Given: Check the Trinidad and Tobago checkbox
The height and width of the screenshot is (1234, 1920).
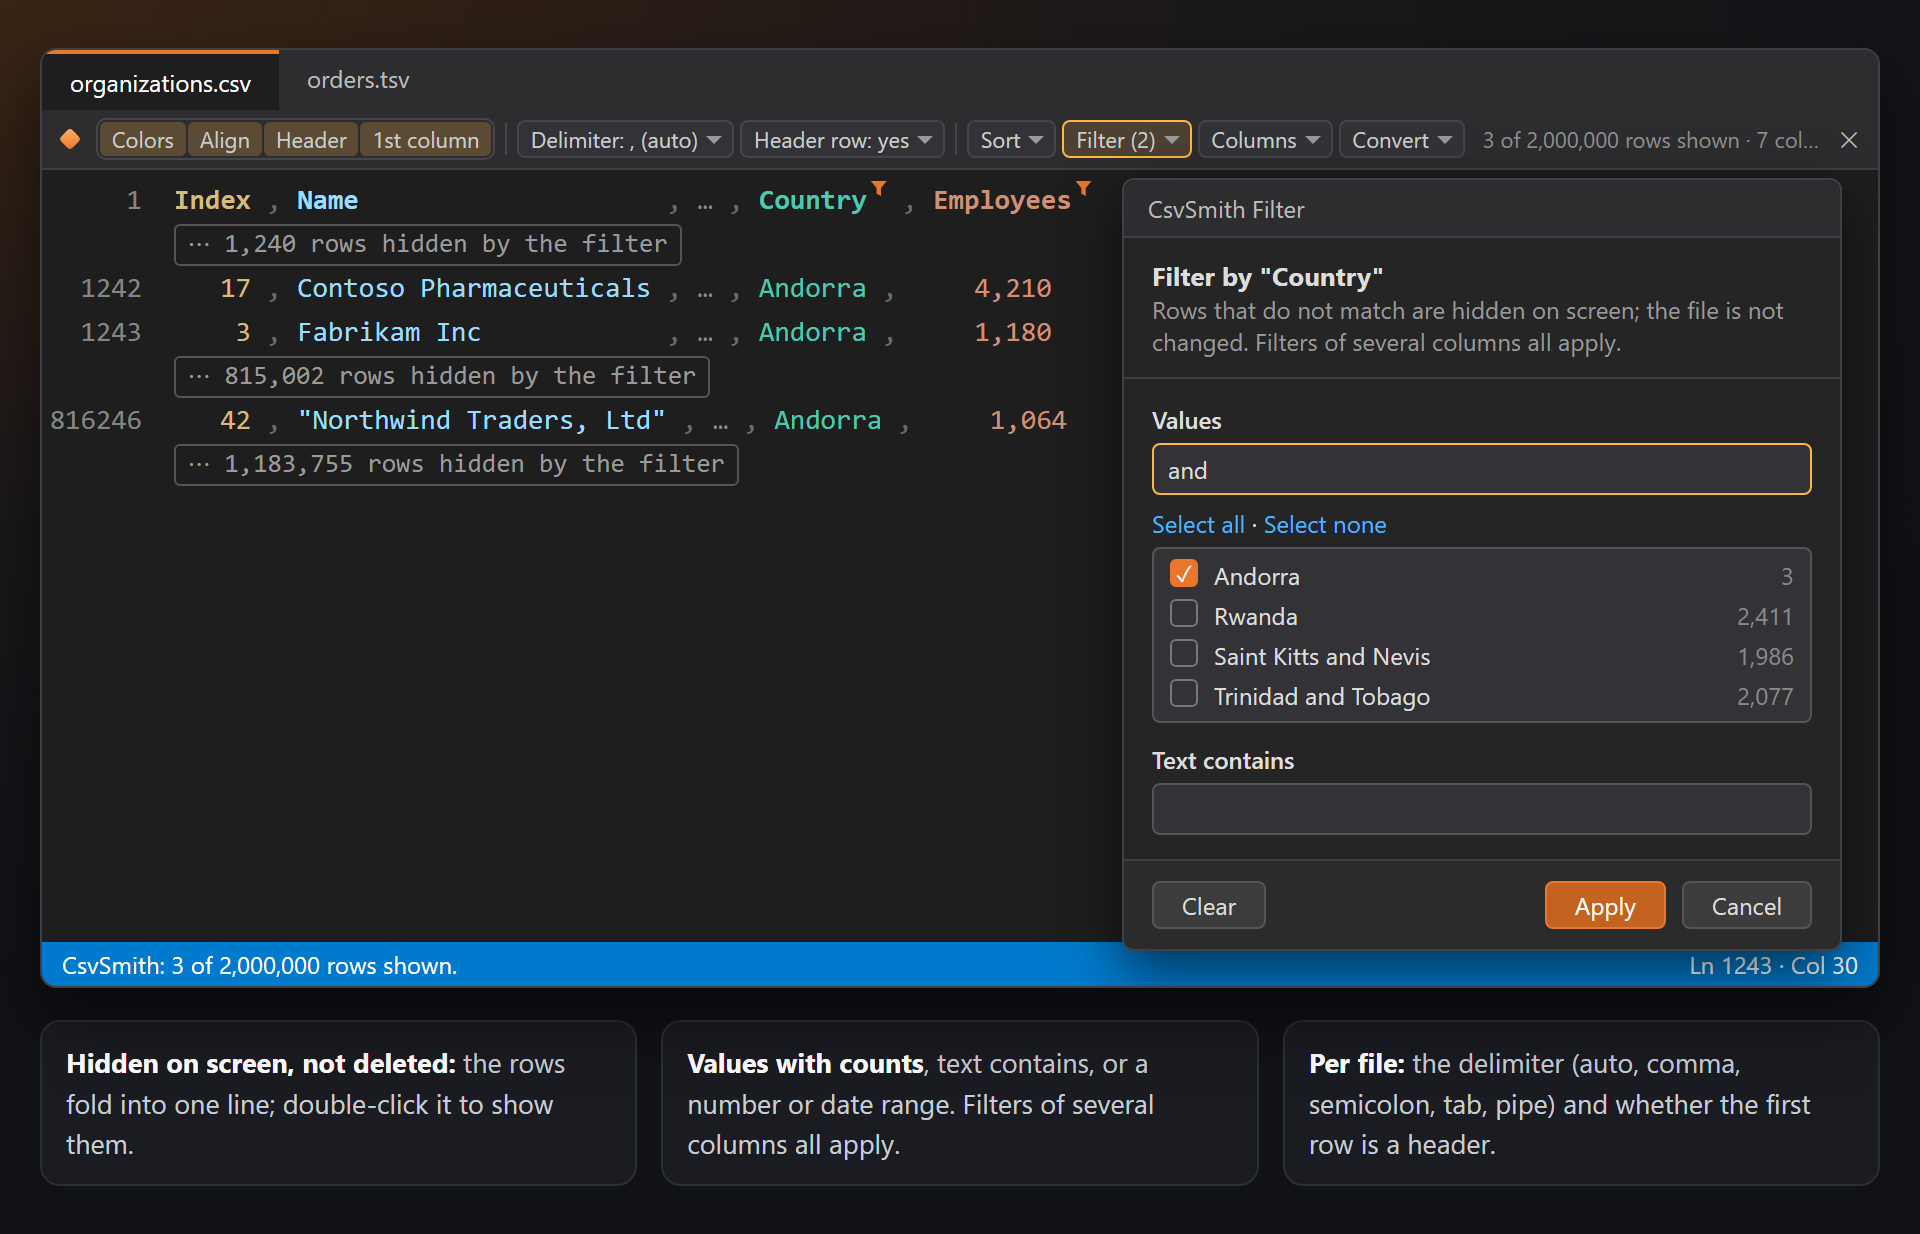Looking at the screenshot, I should (1184, 694).
